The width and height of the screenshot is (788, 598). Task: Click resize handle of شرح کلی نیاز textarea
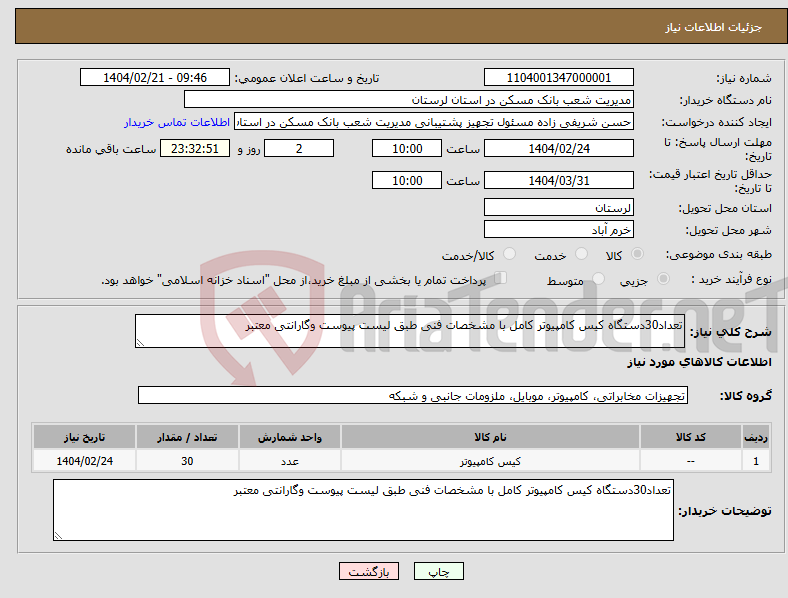click(x=140, y=343)
